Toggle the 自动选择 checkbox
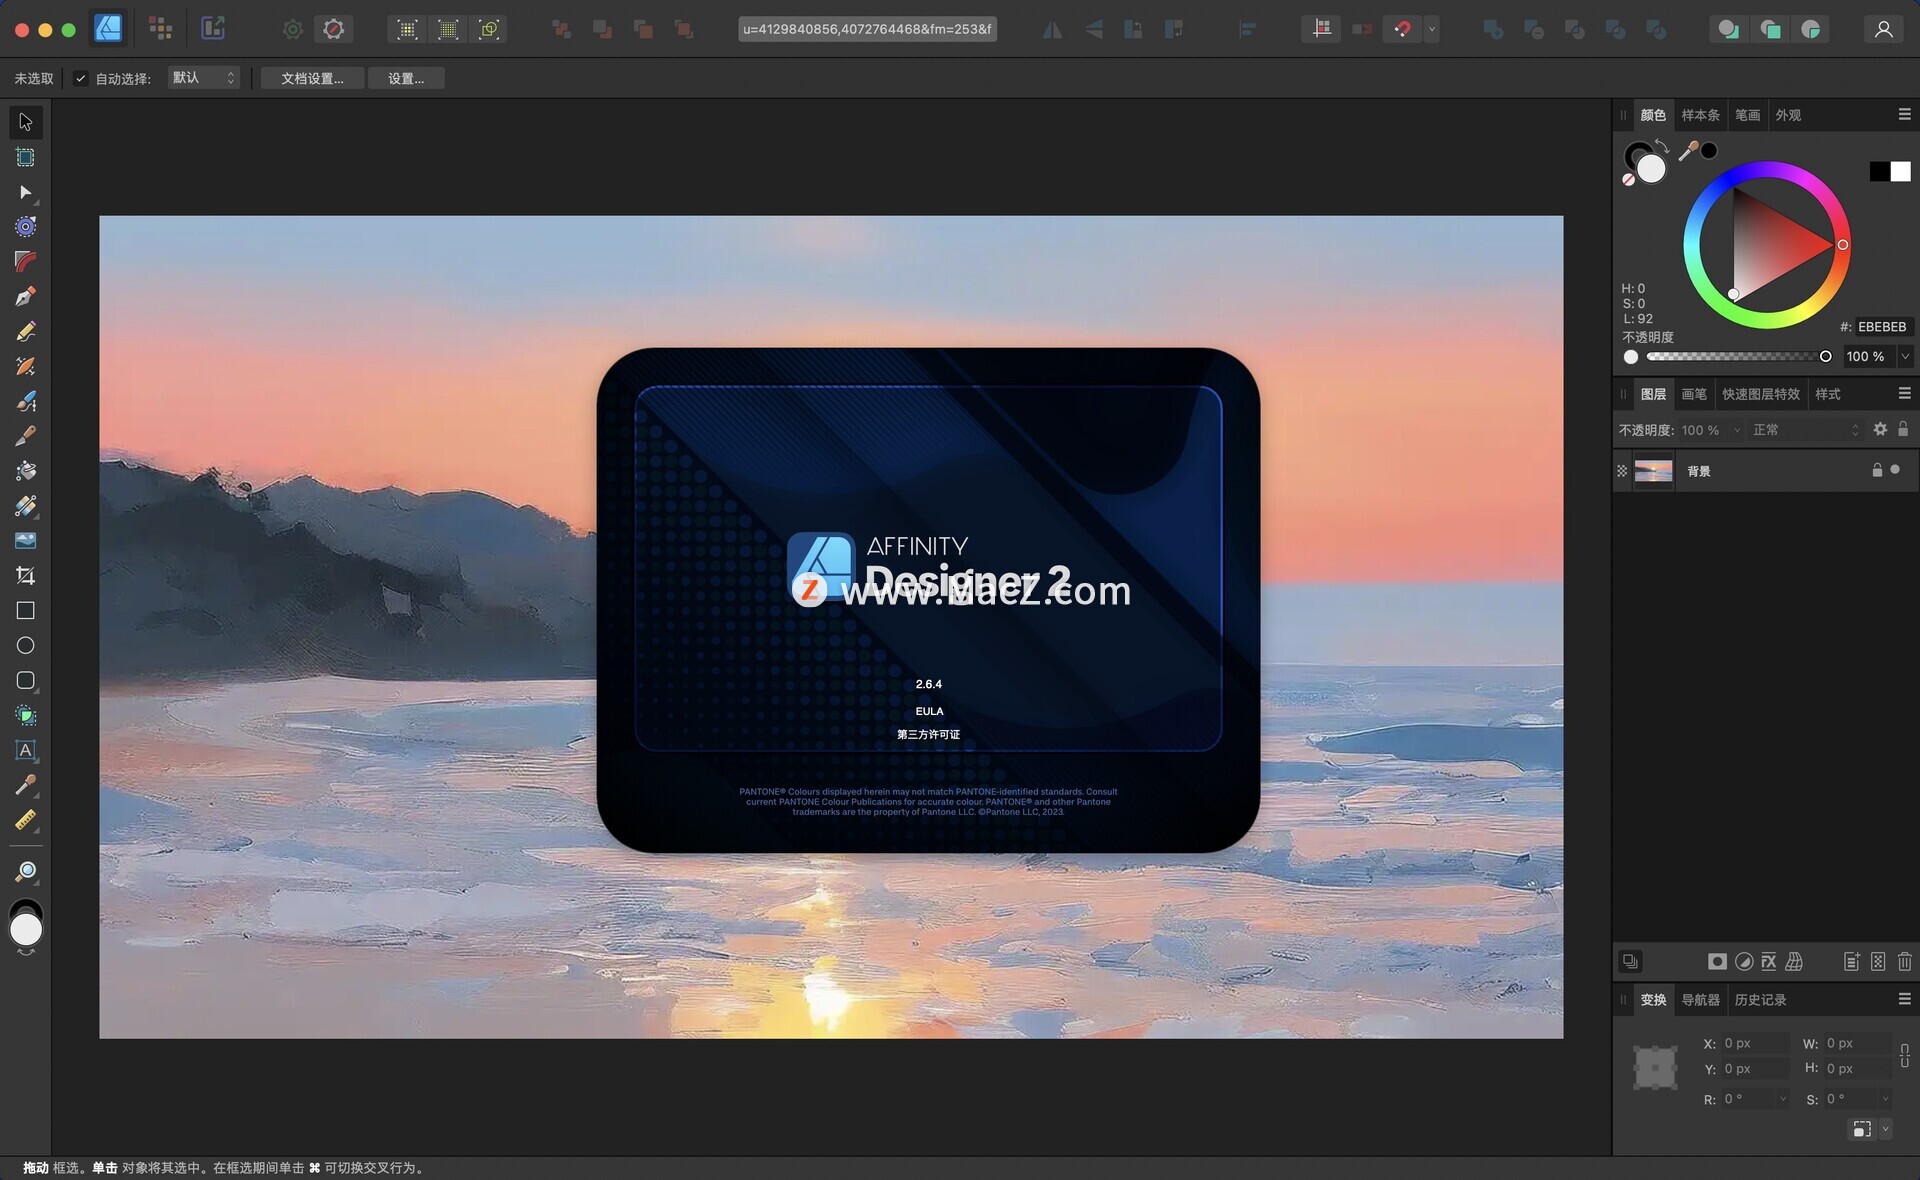This screenshot has width=1920, height=1180. (81, 78)
